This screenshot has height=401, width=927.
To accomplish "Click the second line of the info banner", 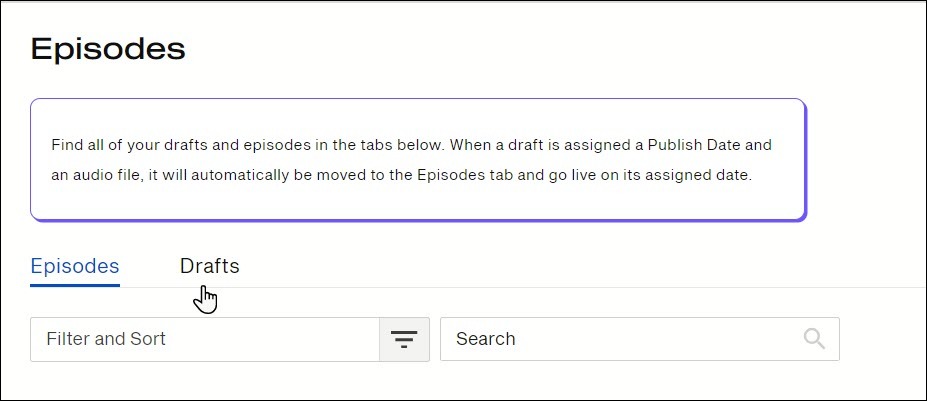I will pos(401,176).
